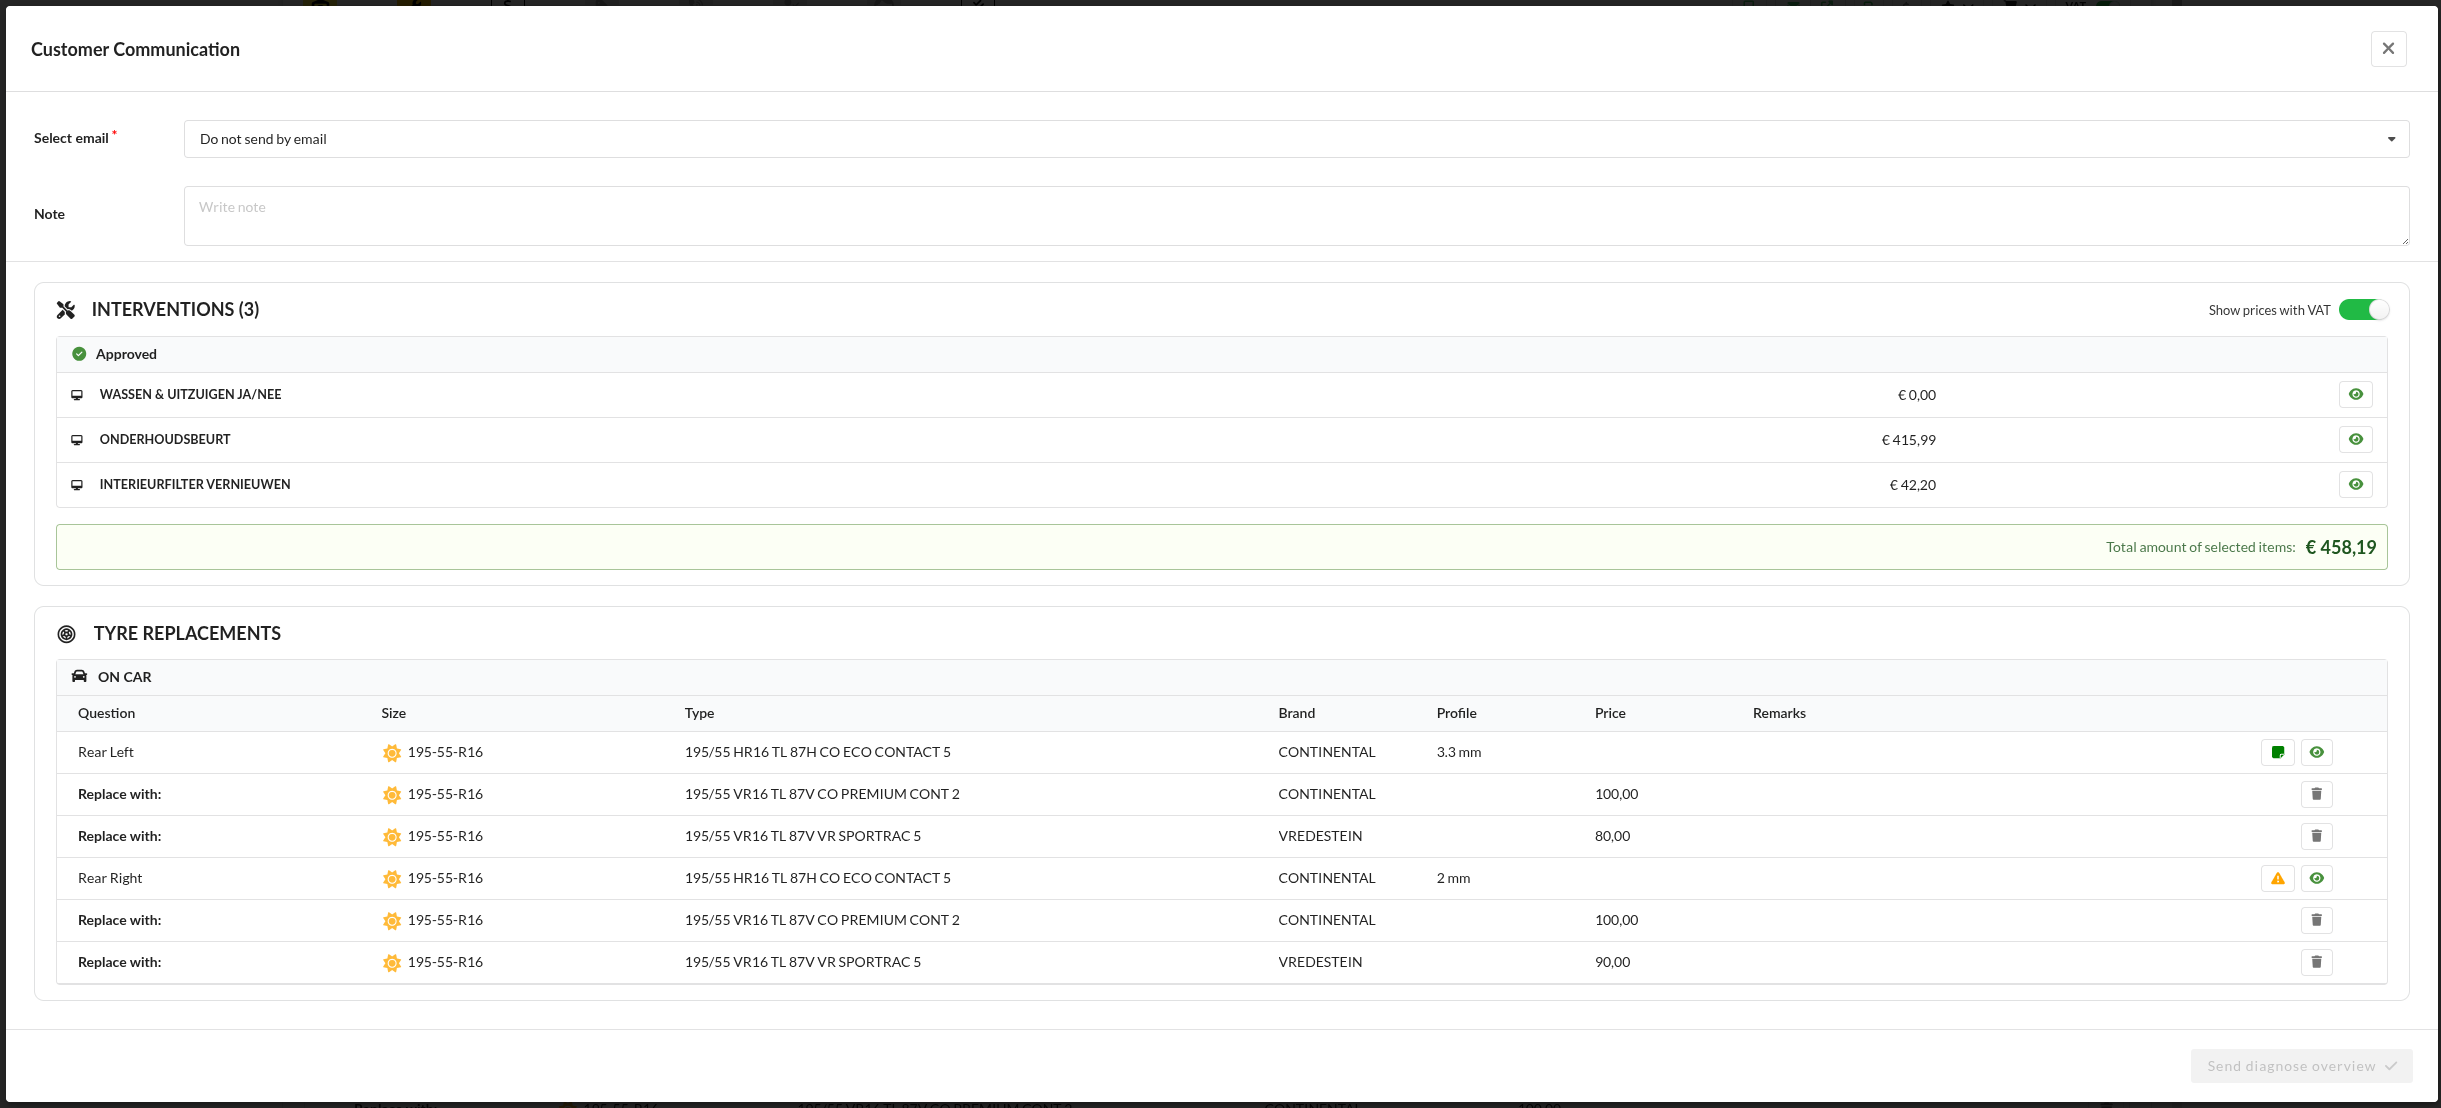The height and width of the screenshot is (1108, 2441).
Task: Click sun icon on Rear Right SPORTRAC 5 row
Action: point(392,963)
